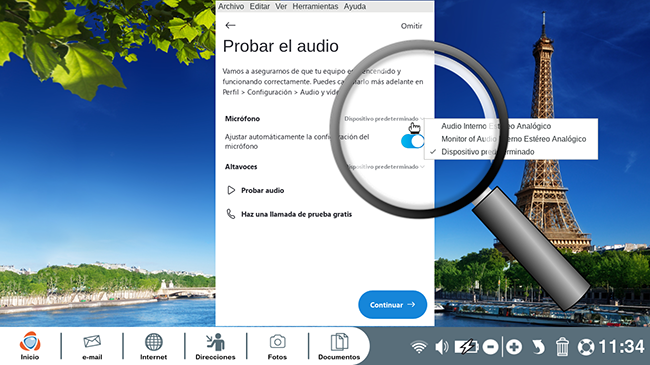650x365 pixels.
Task: Click the Micrófono label
Action: tap(242, 119)
